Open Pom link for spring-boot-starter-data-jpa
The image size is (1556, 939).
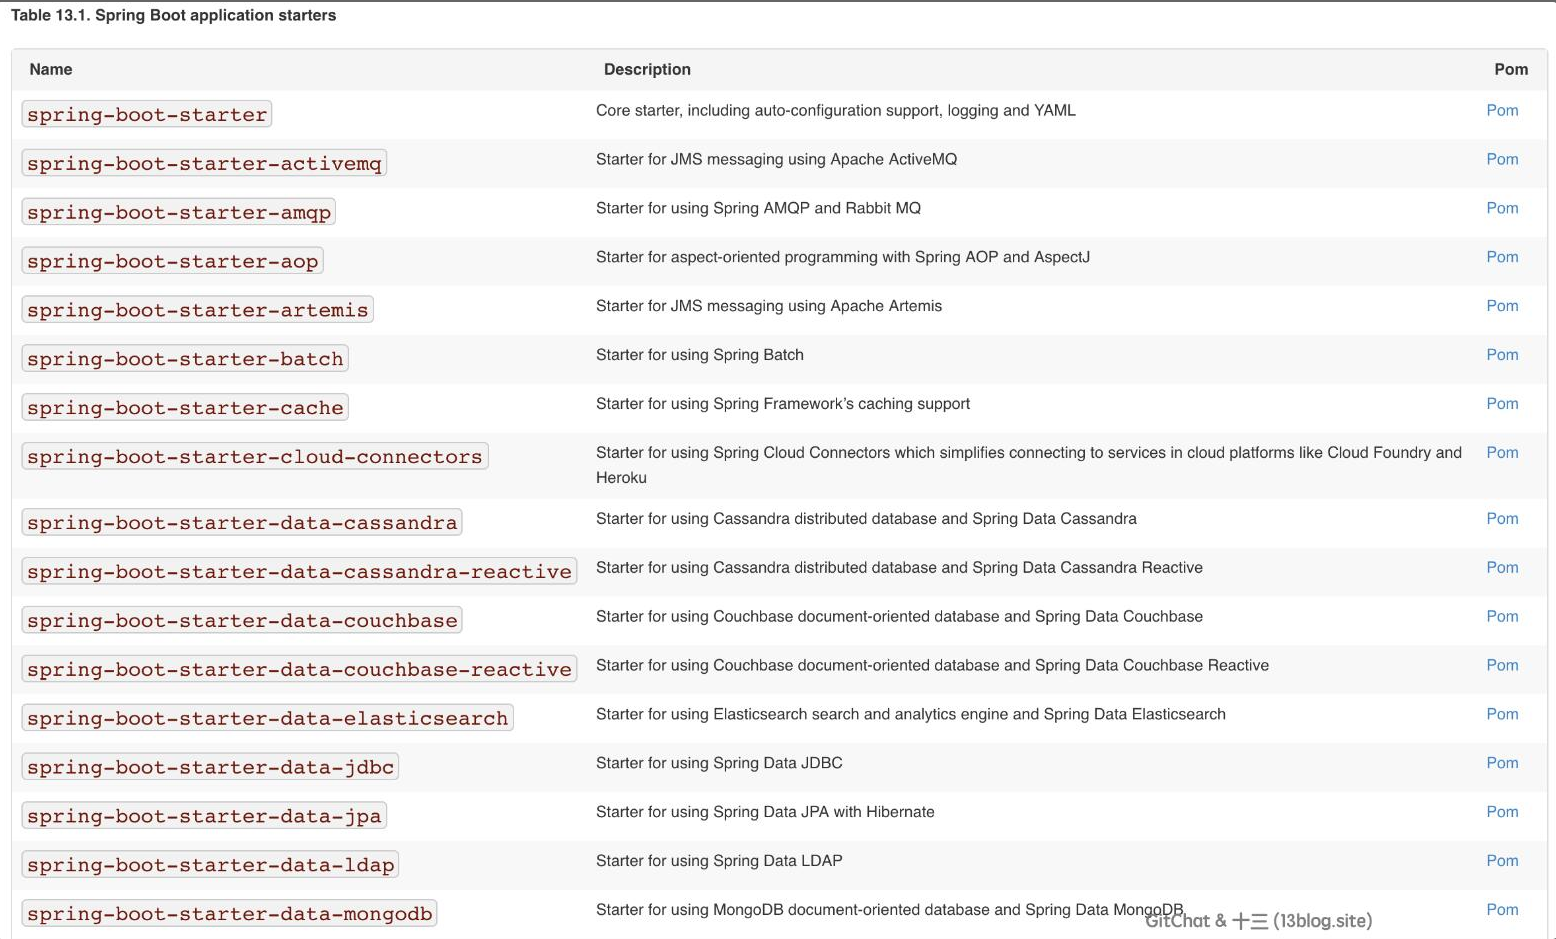pyautogui.click(x=1502, y=813)
